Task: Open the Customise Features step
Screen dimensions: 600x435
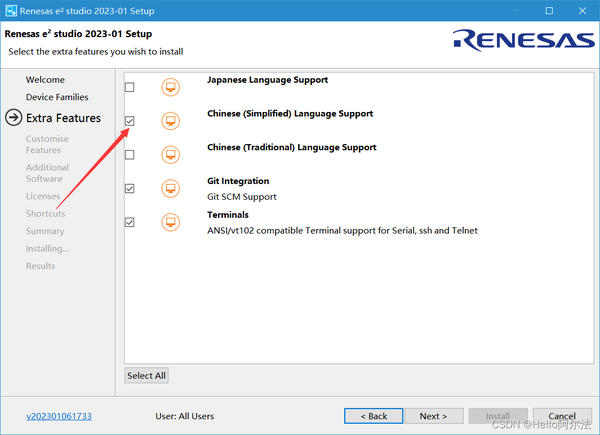Action: [47, 144]
